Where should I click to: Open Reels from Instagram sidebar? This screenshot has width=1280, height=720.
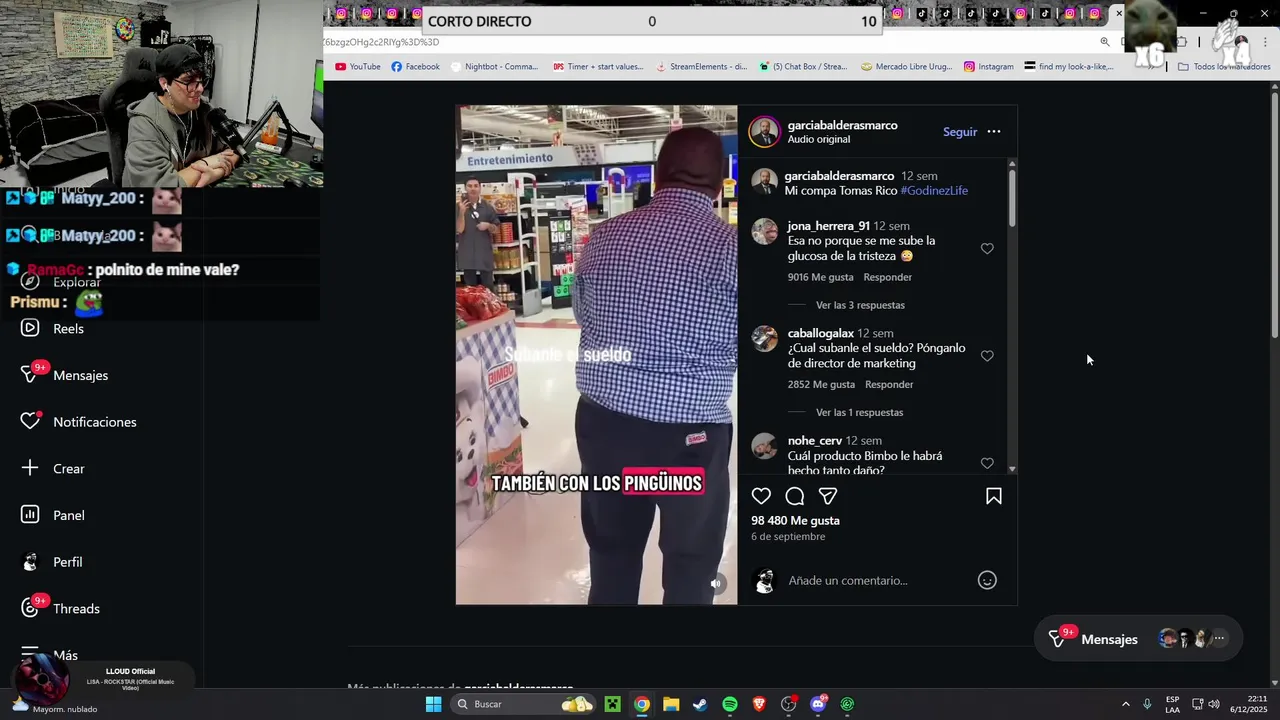pyautogui.click(x=54, y=328)
